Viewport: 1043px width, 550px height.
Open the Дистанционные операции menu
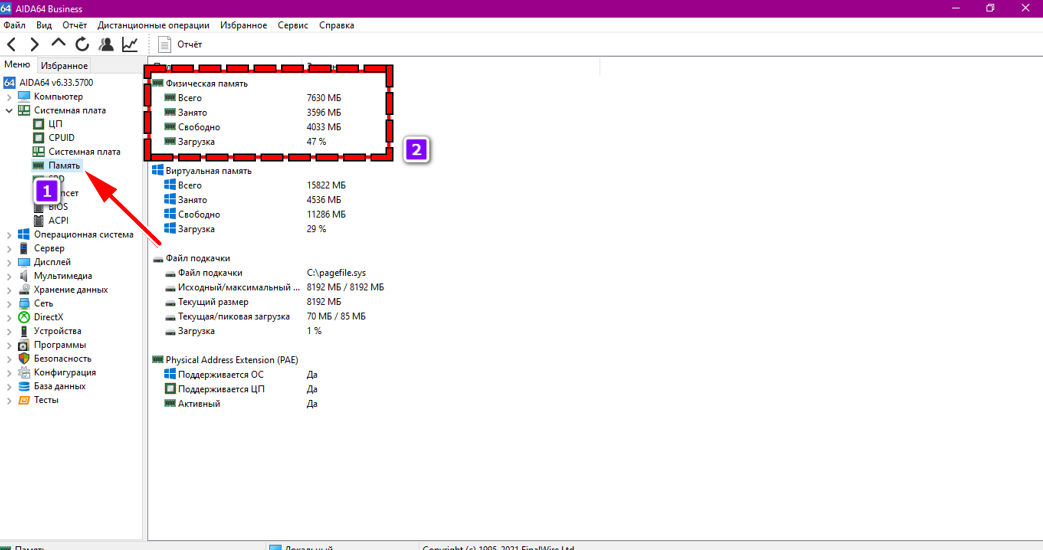pos(153,25)
